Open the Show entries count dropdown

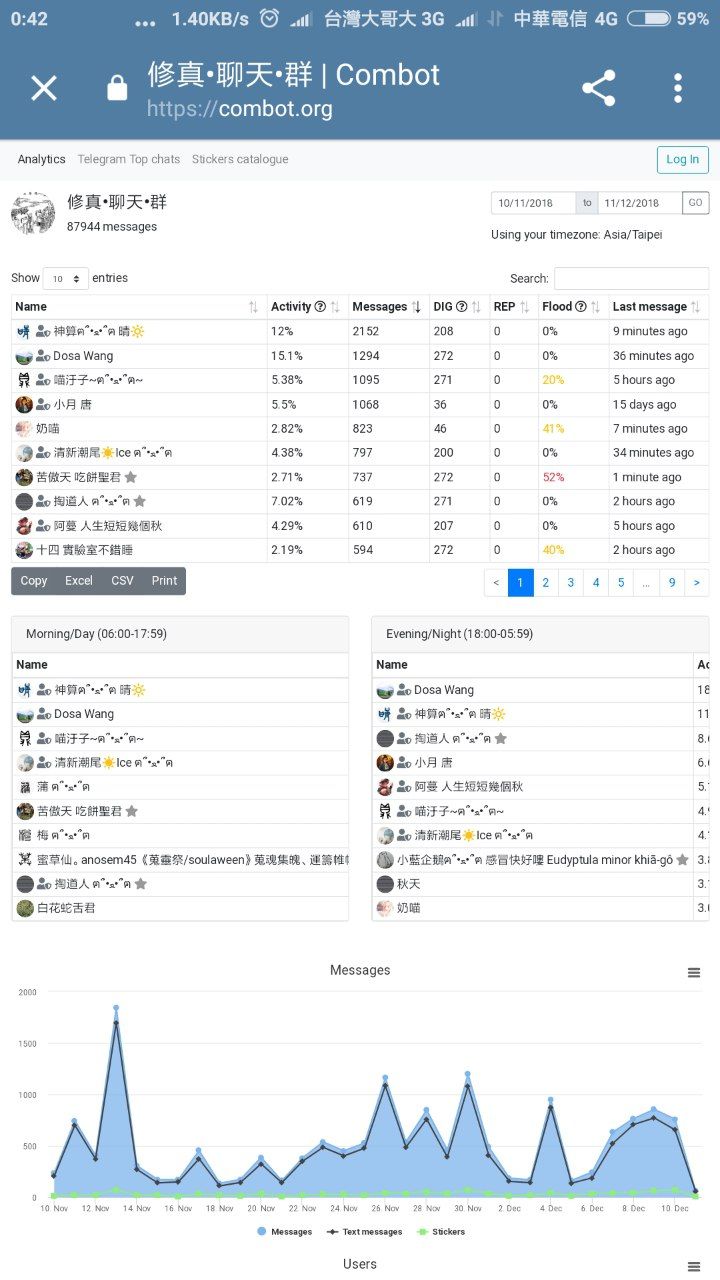[66, 279]
